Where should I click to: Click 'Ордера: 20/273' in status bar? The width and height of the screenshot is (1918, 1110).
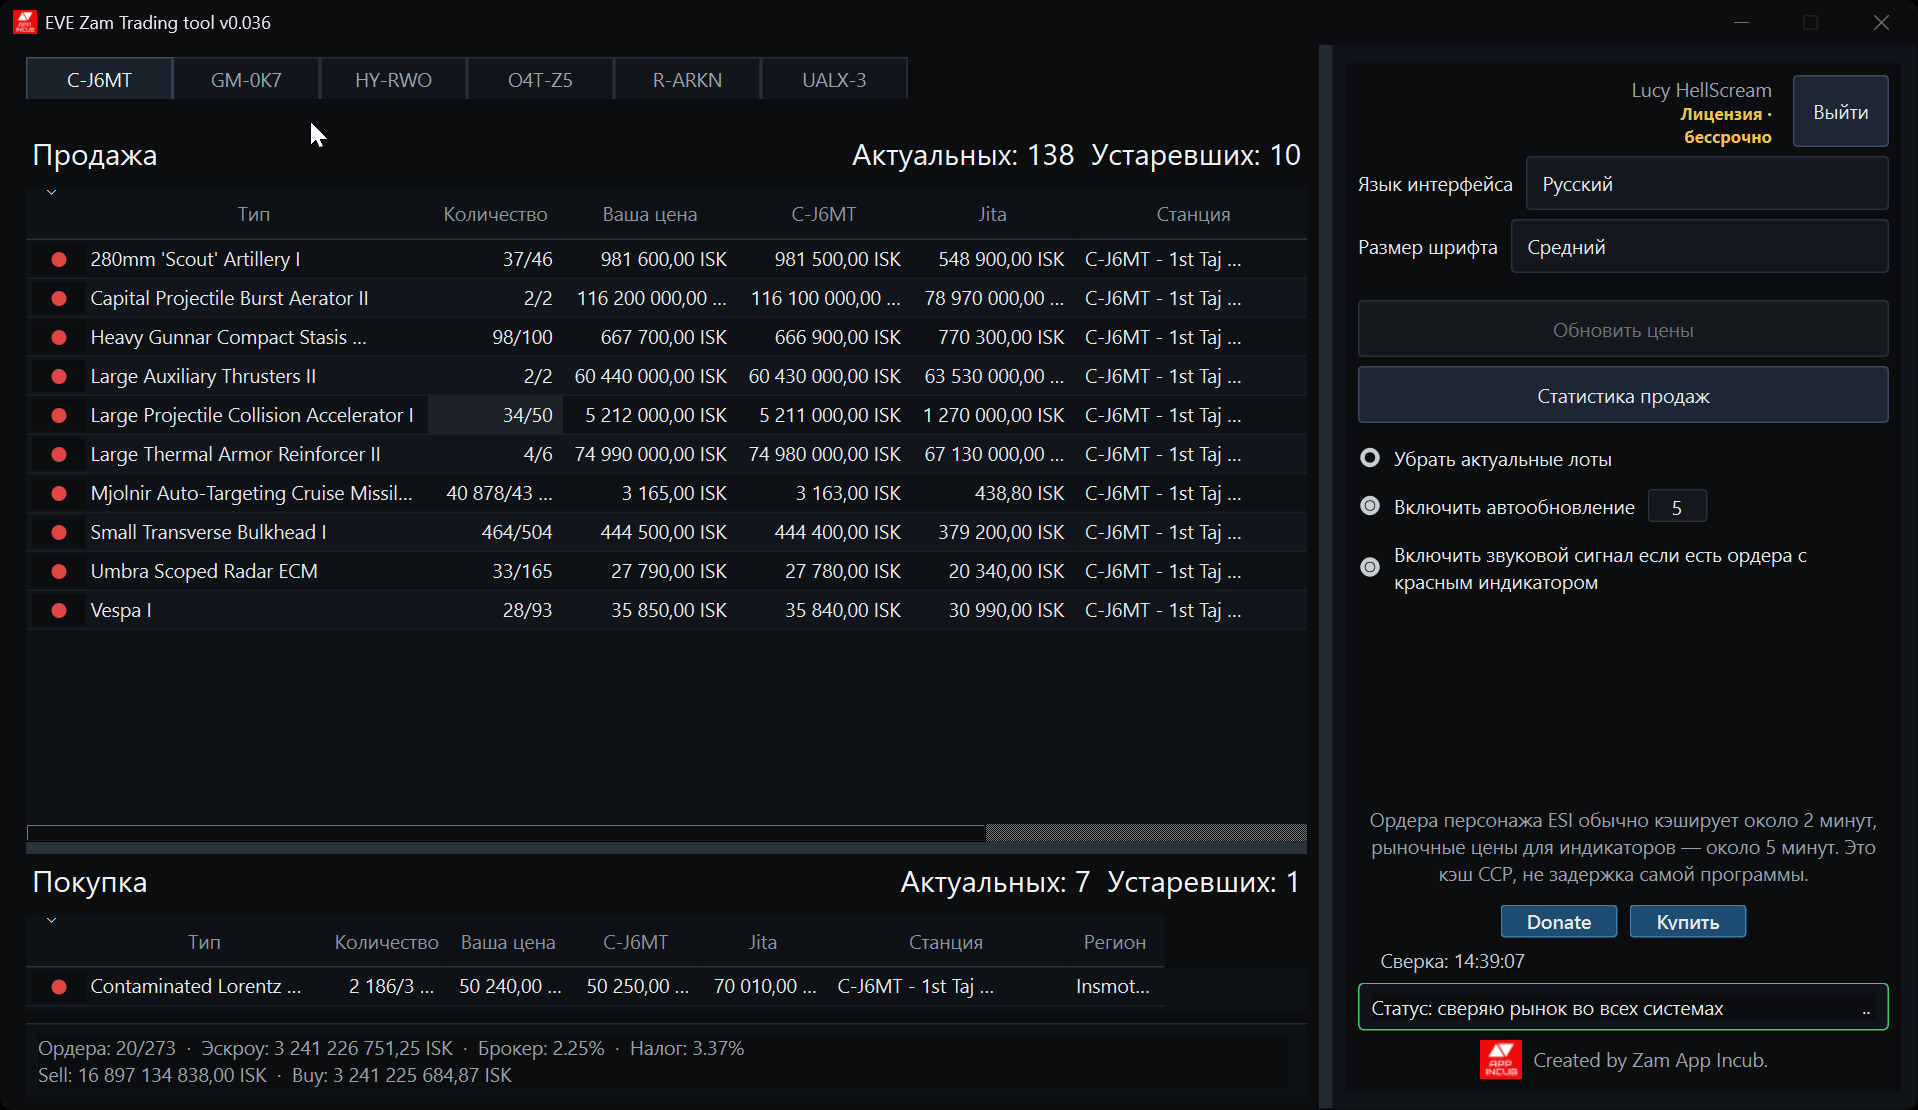click(x=106, y=1048)
